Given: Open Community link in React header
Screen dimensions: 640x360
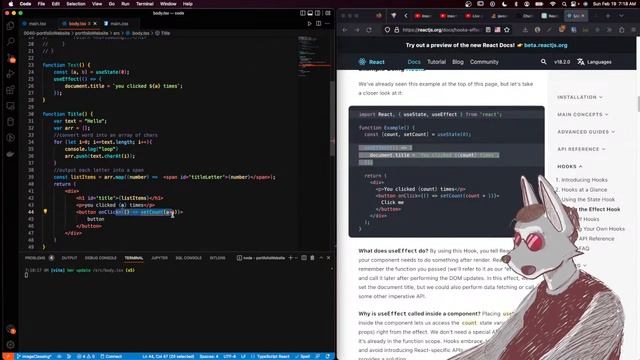Looking at the screenshot, I should click(484, 62).
